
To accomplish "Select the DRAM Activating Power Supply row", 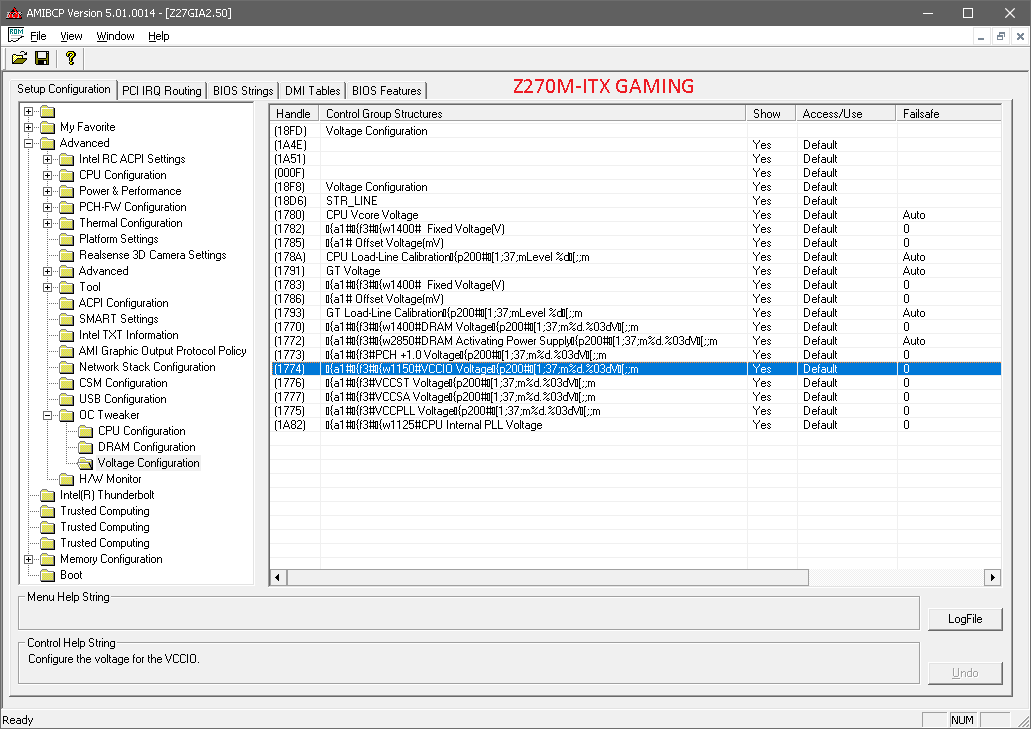I will point(636,341).
